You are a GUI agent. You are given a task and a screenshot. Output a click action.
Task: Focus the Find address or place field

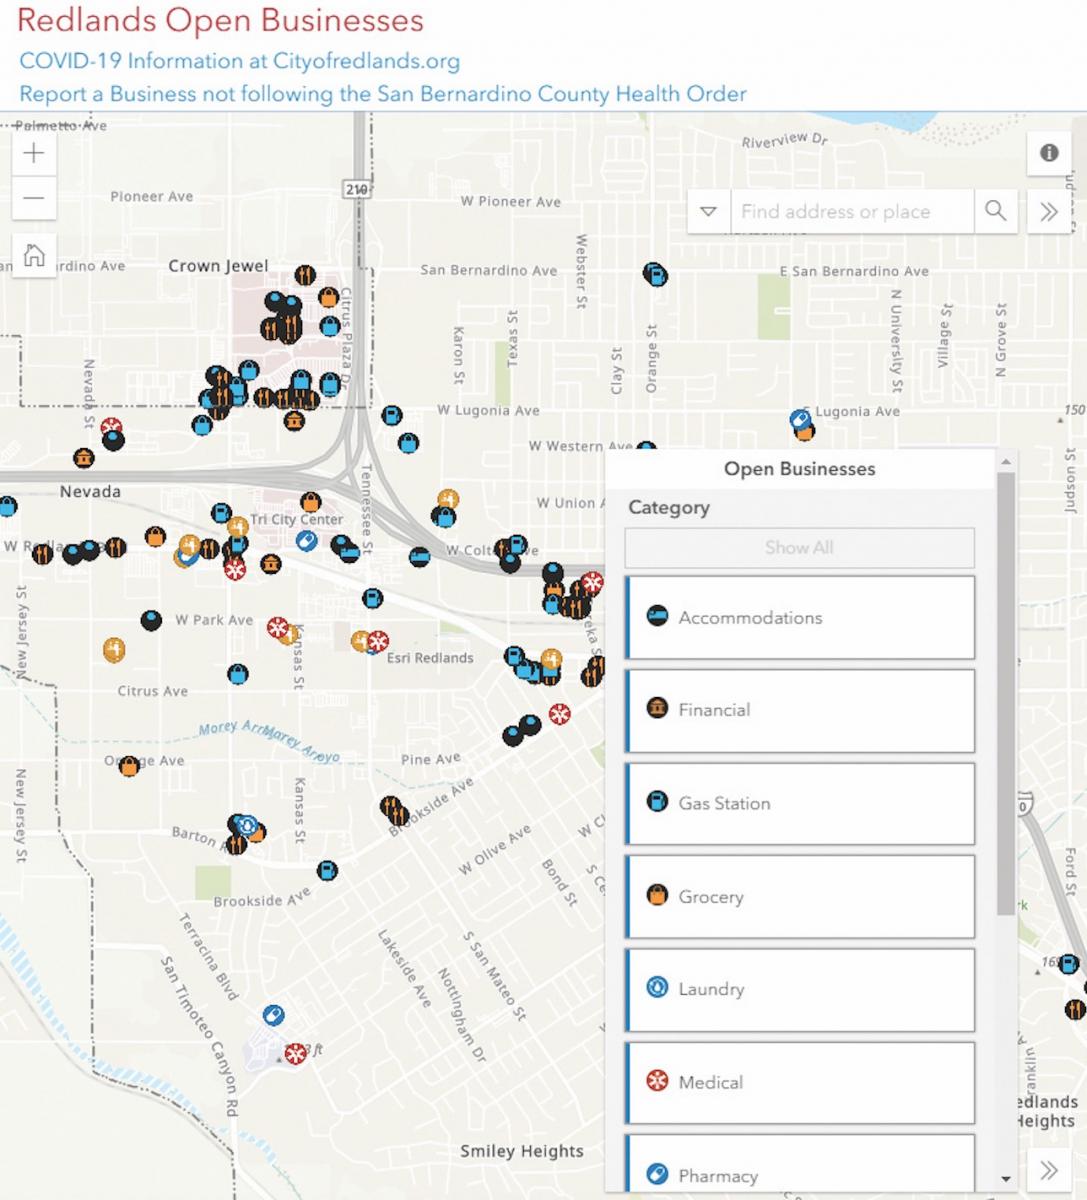[852, 211]
